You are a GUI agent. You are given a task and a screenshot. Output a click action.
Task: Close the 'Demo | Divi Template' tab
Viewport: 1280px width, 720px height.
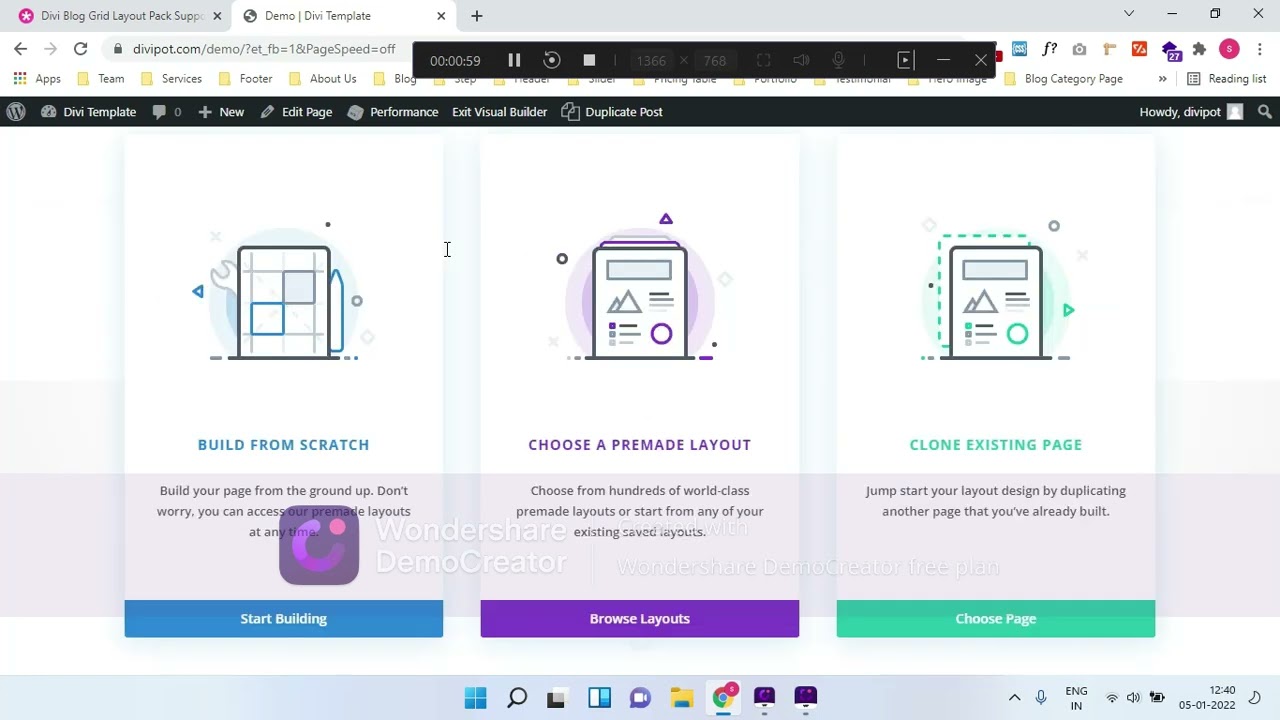pyautogui.click(x=441, y=16)
